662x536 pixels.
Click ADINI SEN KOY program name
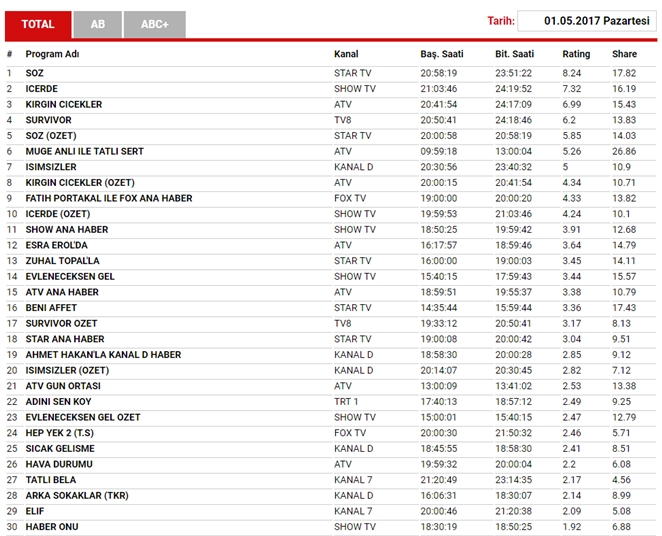[58, 401]
